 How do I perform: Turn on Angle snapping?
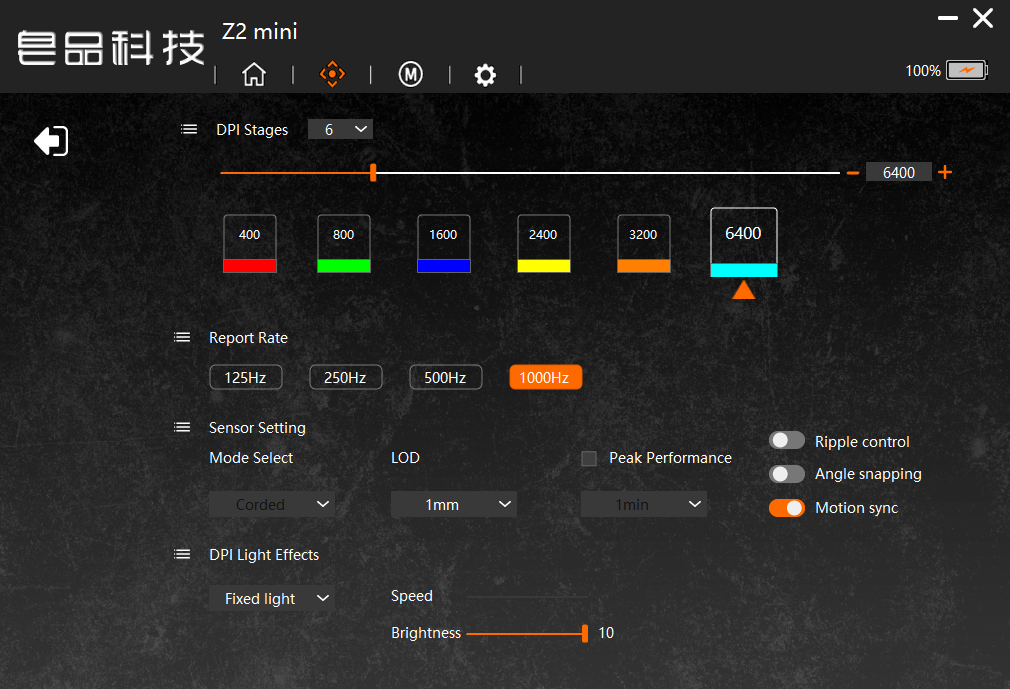coord(787,474)
